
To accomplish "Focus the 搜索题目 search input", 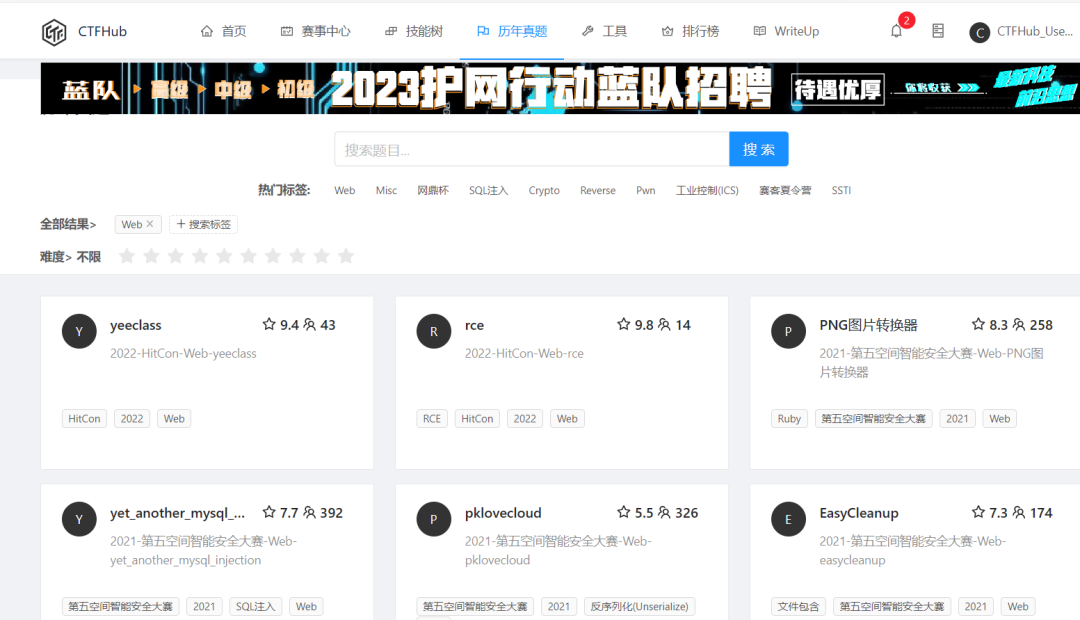I will (532, 149).
